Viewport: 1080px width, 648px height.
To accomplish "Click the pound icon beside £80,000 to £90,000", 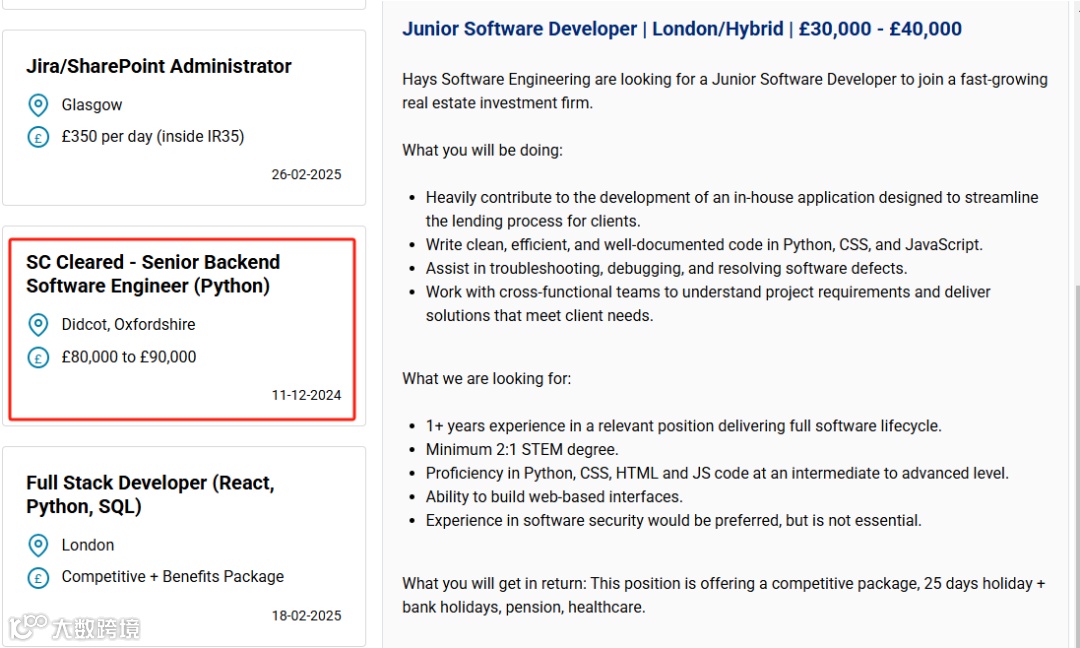I will click(38, 357).
